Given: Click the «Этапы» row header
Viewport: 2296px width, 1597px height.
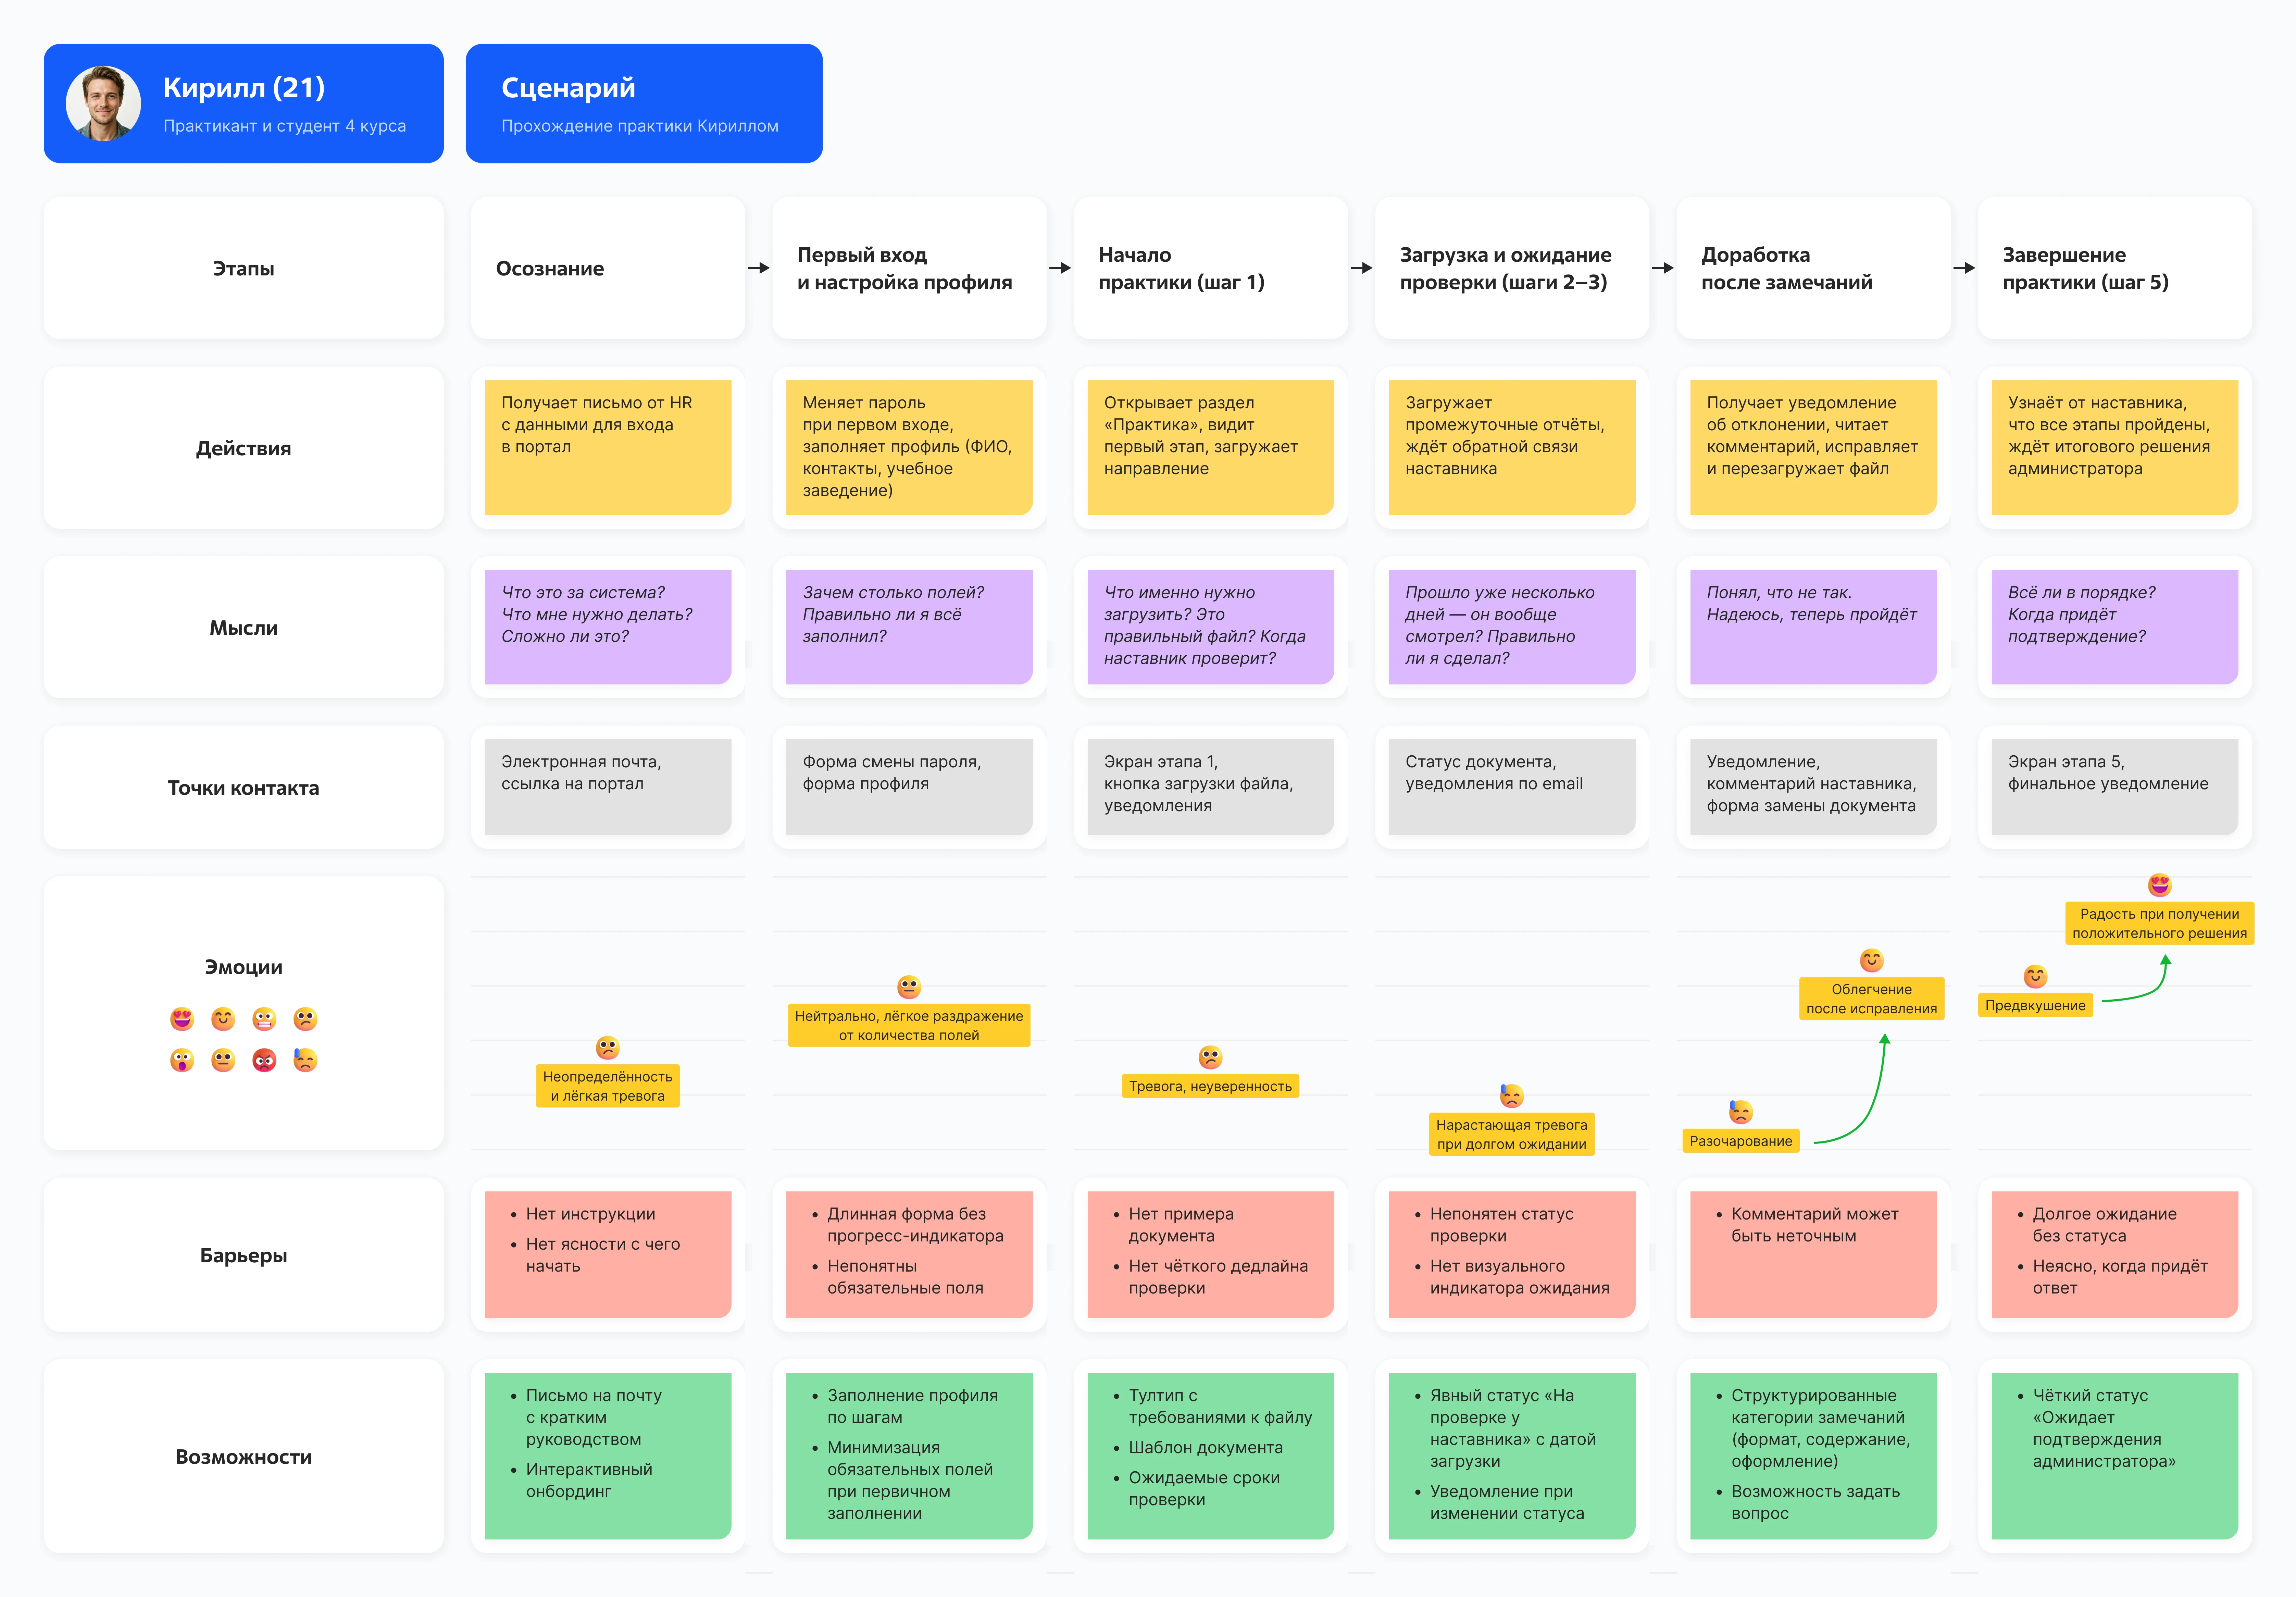Looking at the screenshot, I should [244, 268].
